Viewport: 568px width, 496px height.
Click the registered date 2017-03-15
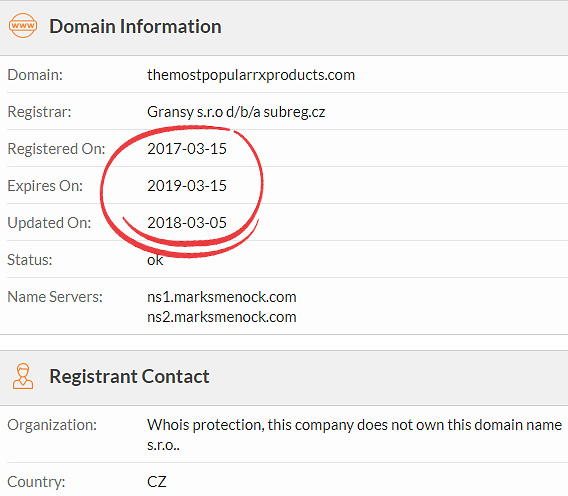(x=187, y=149)
